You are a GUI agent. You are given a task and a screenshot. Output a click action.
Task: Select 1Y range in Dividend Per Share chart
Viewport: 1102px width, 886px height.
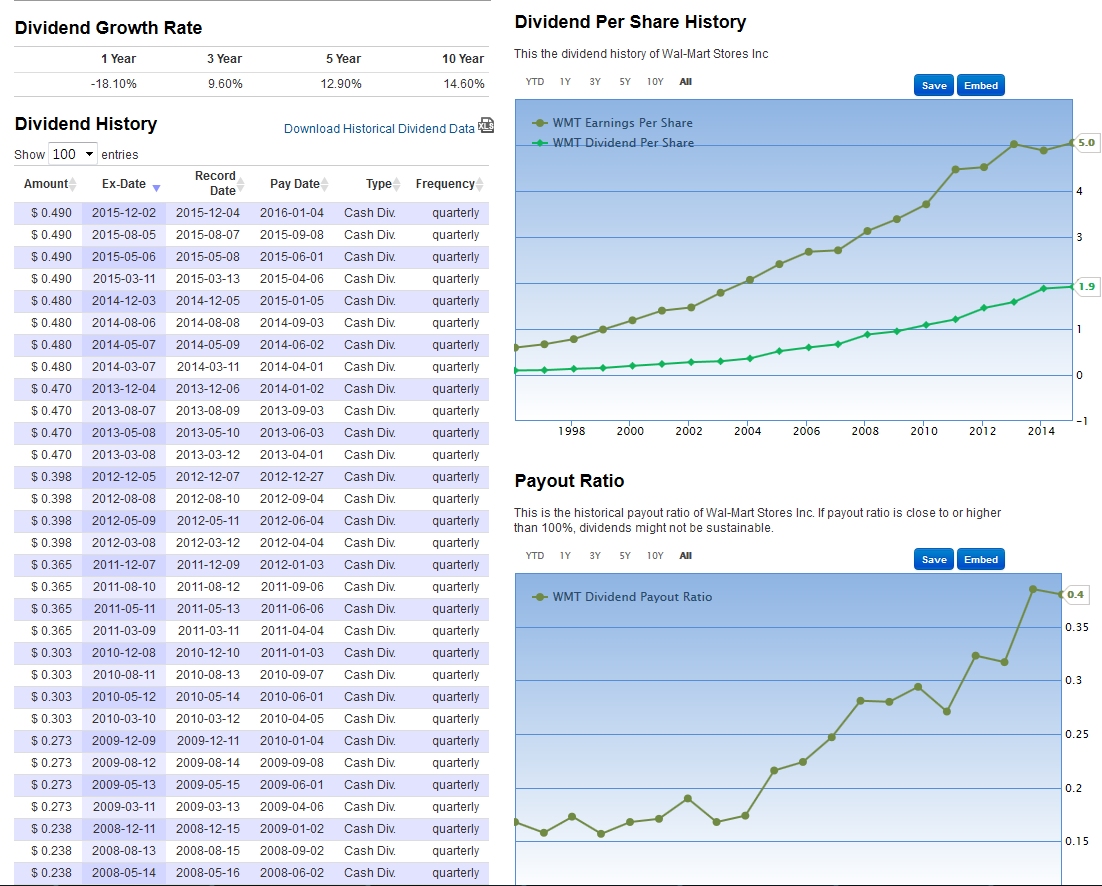(565, 82)
